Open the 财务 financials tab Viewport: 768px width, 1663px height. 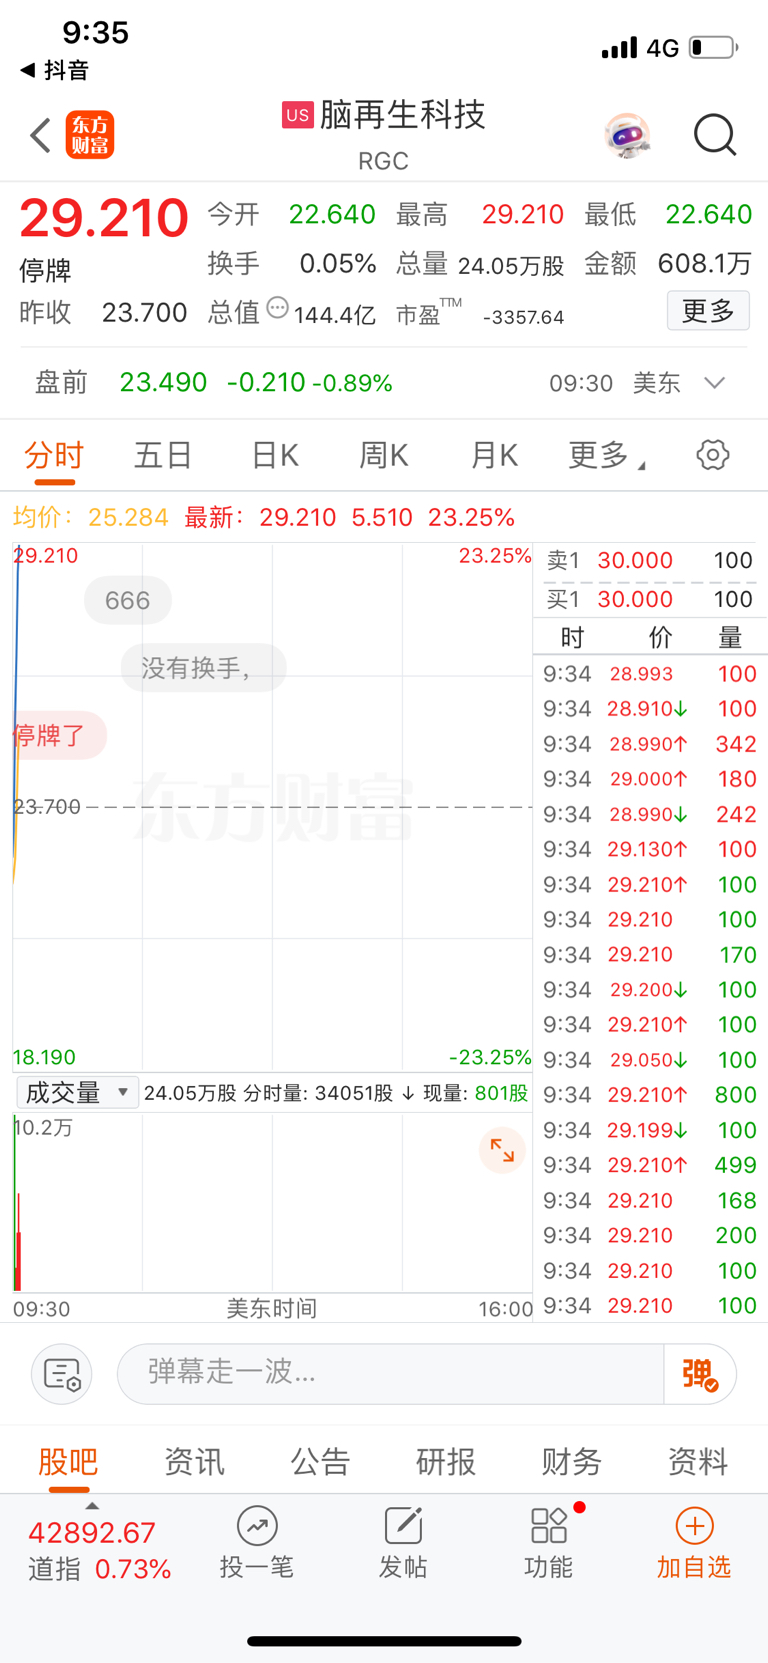point(572,1462)
